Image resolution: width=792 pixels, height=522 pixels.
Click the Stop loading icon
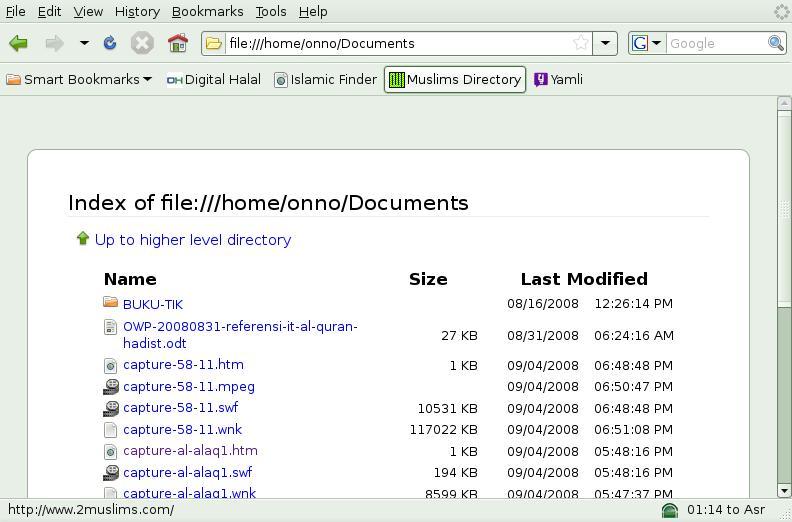(x=143, y=43)
